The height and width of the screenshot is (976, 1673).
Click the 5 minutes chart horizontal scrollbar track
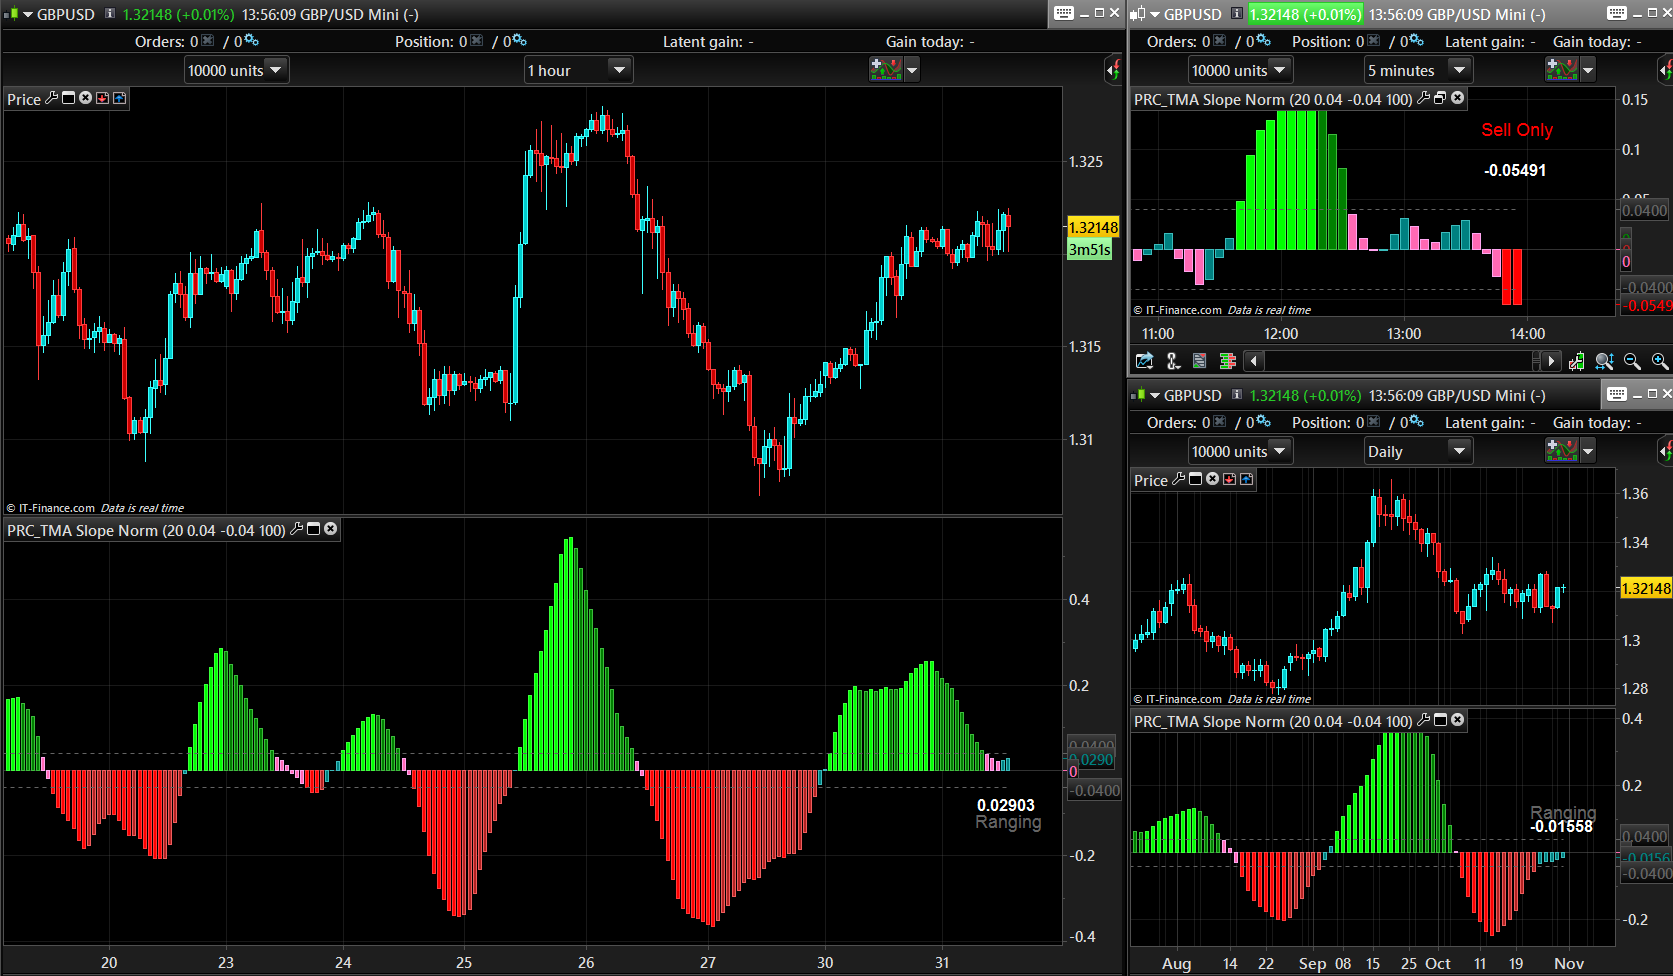[1397, 361]
